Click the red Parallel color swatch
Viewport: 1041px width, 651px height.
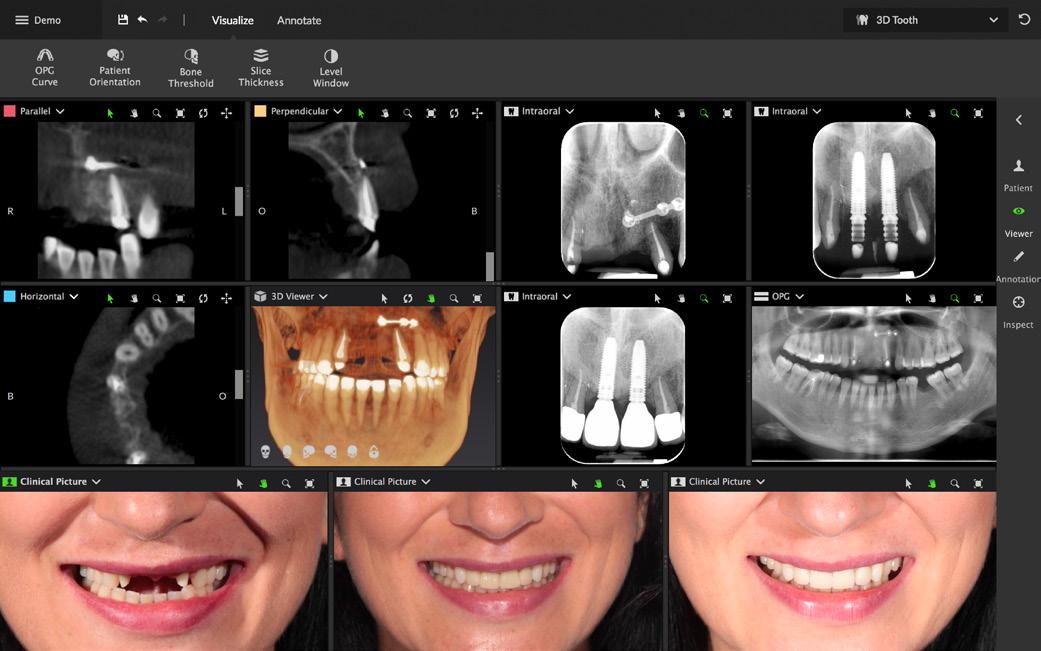pos(9,111)
